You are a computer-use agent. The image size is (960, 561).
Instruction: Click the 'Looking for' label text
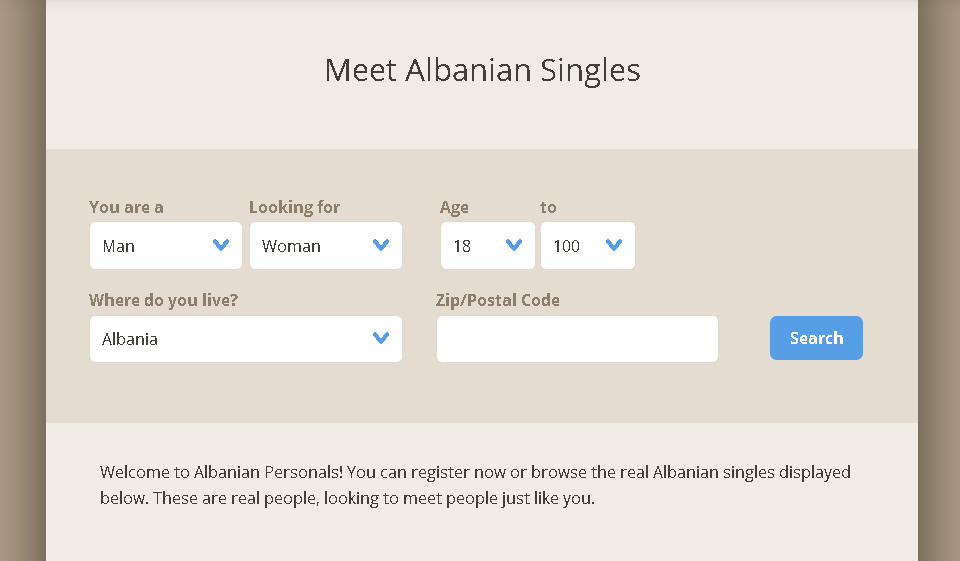pos(294,207)
